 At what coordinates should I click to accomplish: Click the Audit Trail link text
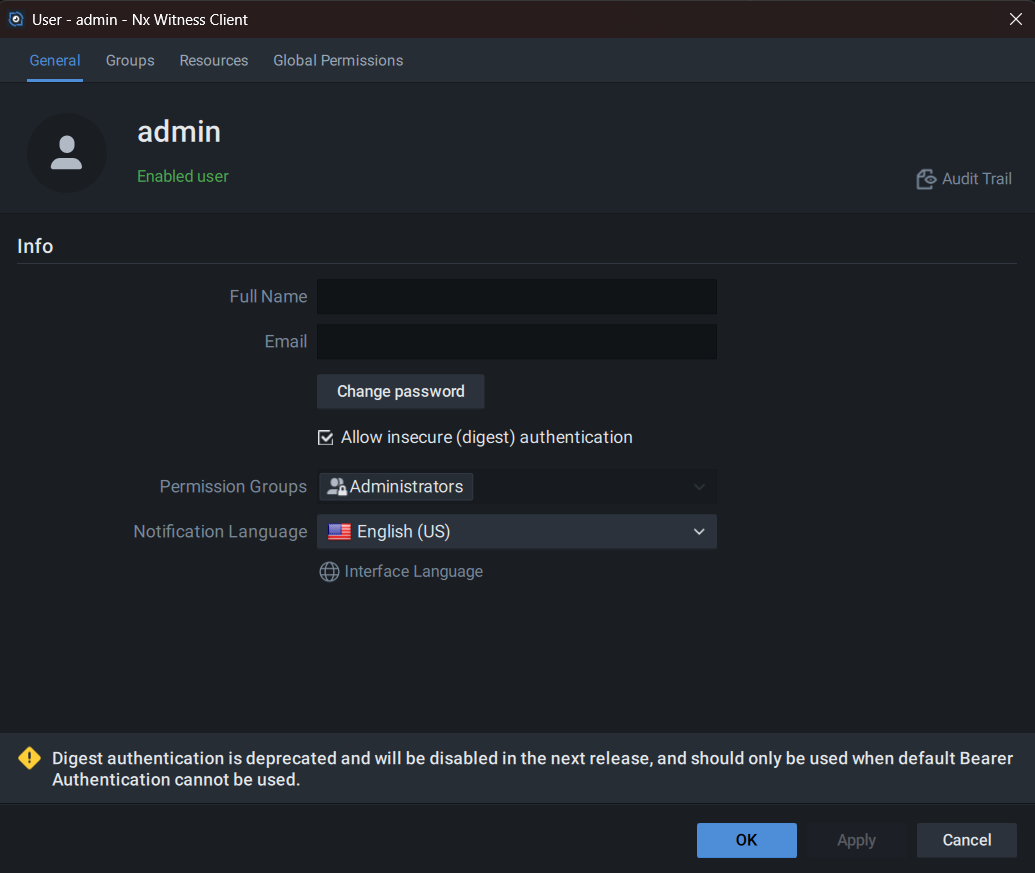pyautogui.click(x=977, y=179)
